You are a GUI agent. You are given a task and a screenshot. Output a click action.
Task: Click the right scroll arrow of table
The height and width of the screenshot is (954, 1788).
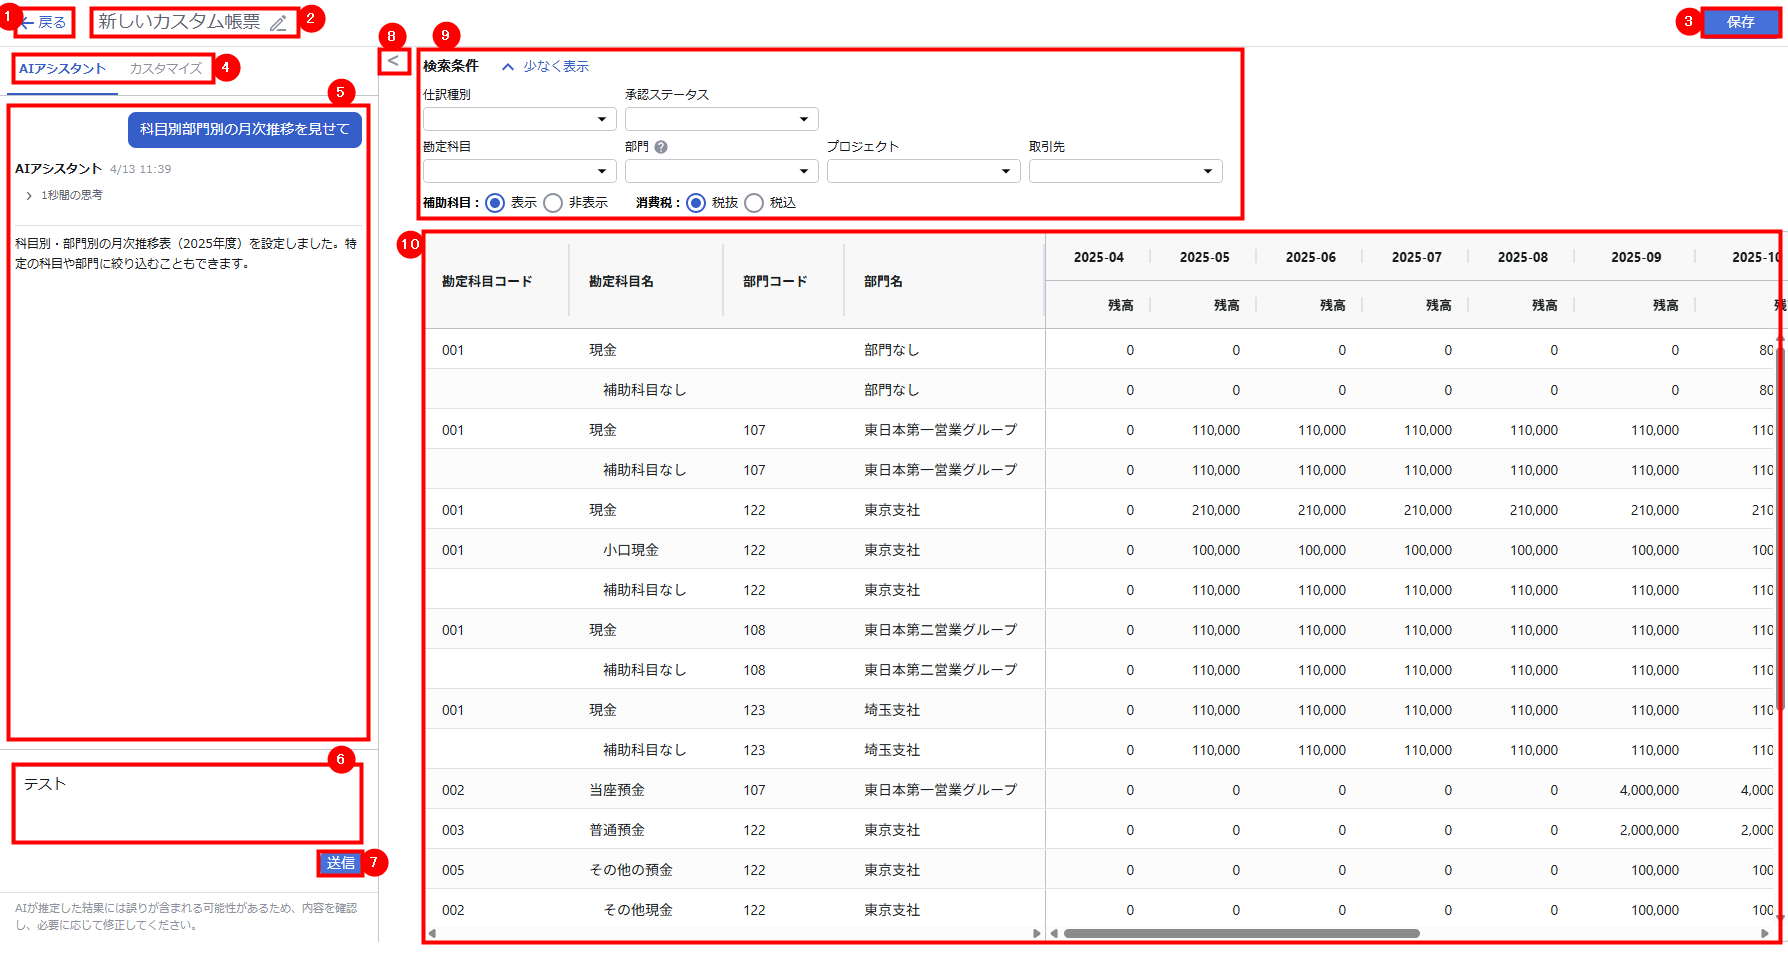(1765, 934)
